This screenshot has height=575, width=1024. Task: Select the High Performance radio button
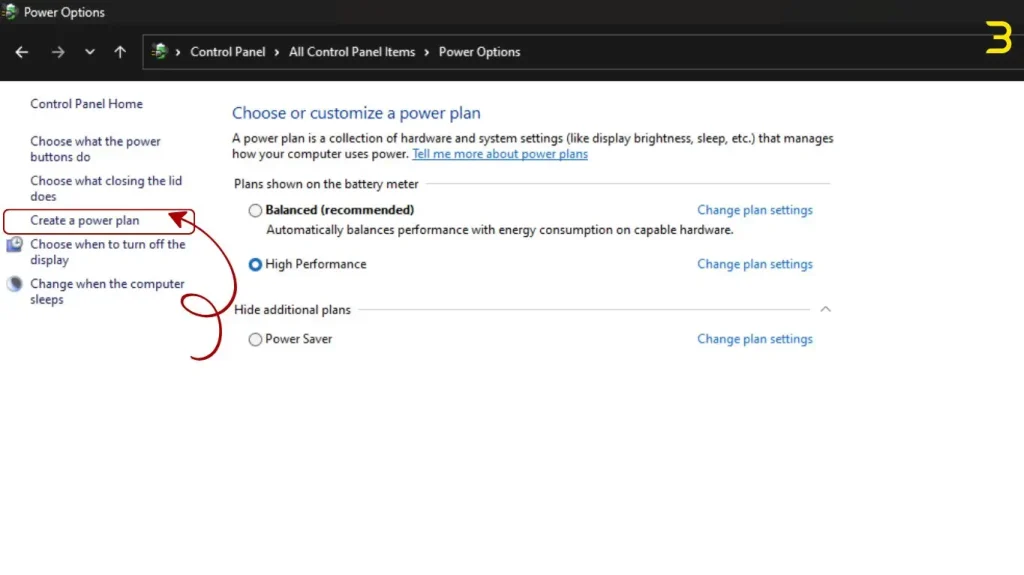(x=256, y=265)
